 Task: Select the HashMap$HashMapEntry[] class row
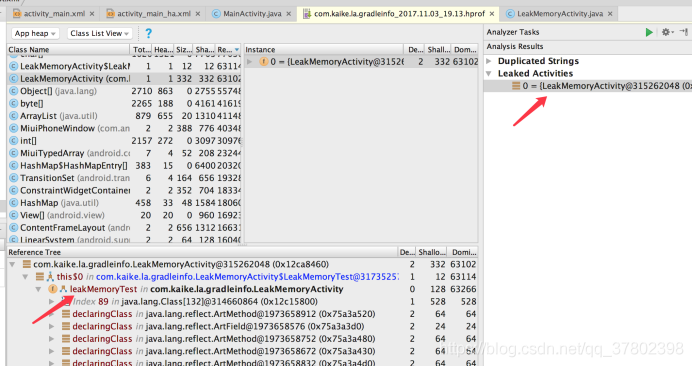tap(125, 165)
